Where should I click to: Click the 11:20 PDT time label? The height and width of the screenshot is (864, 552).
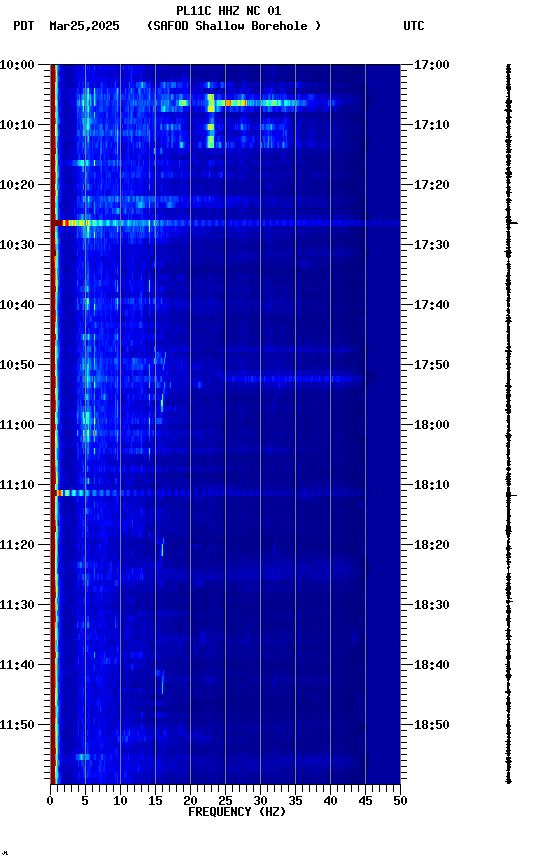(x=17, y=545)
